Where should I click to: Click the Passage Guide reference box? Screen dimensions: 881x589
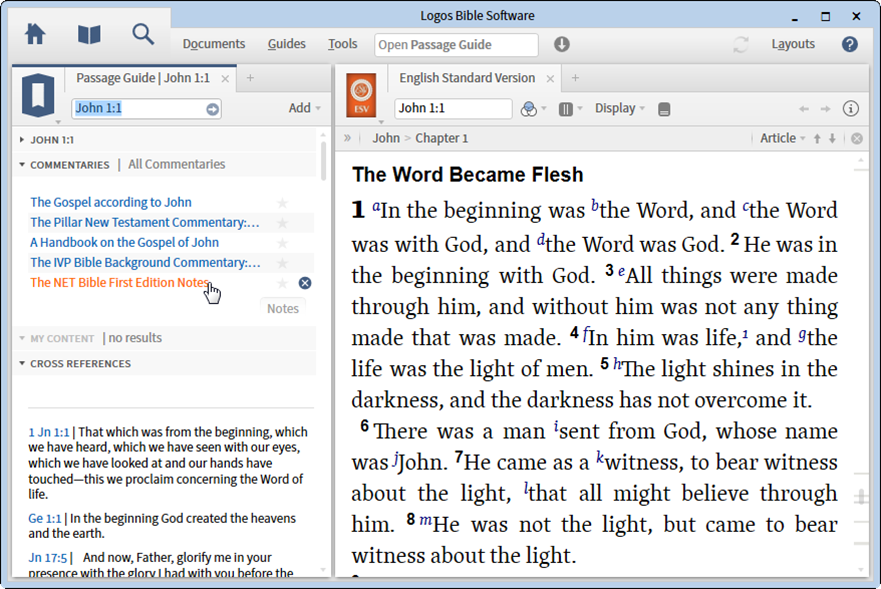pos(147,108)
